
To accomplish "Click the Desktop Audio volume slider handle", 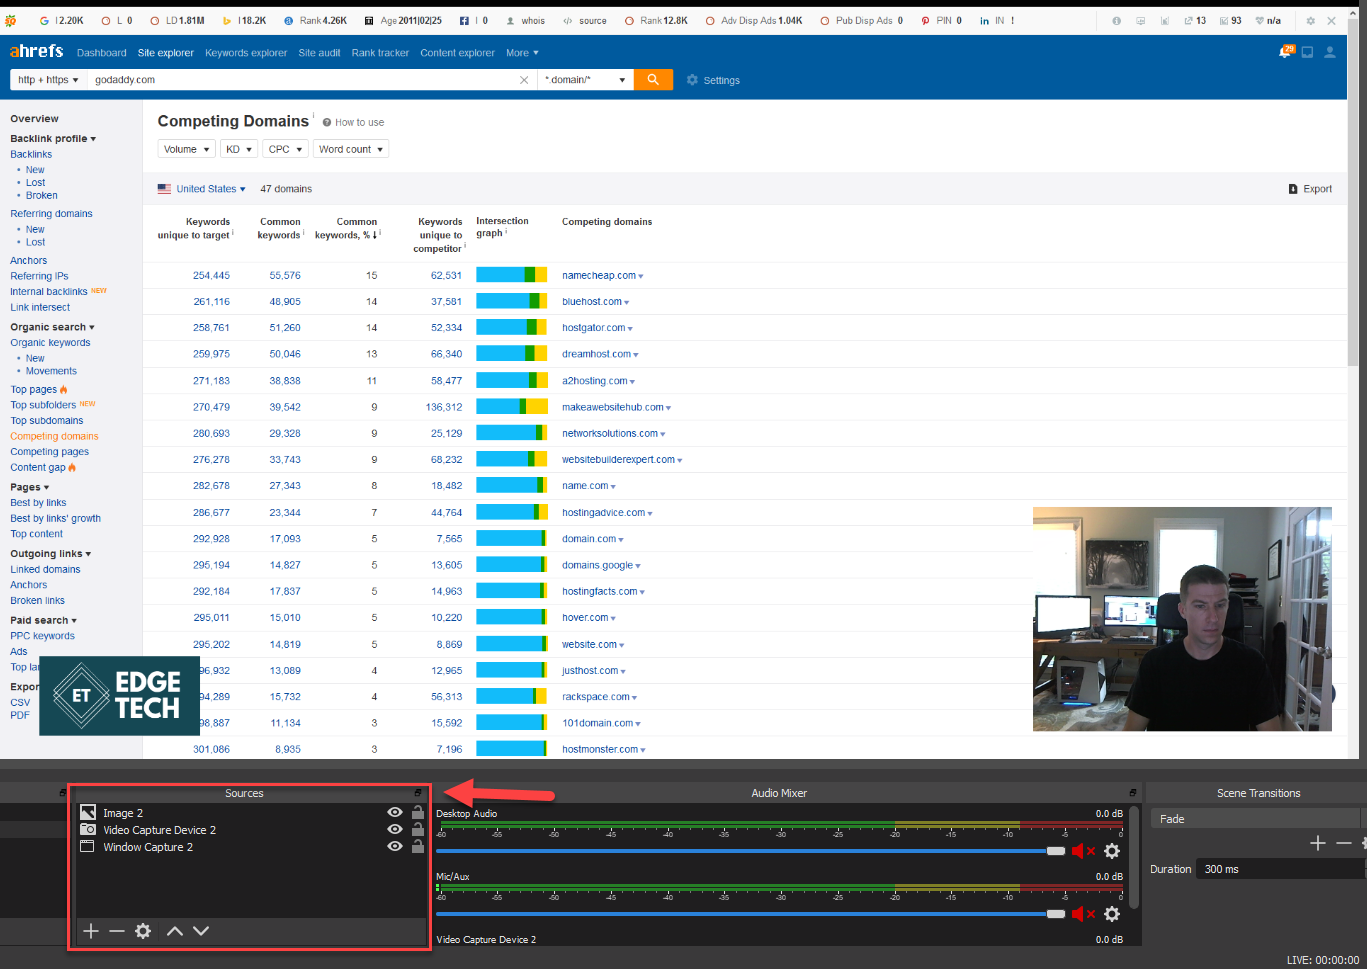I will (1056, 851).
